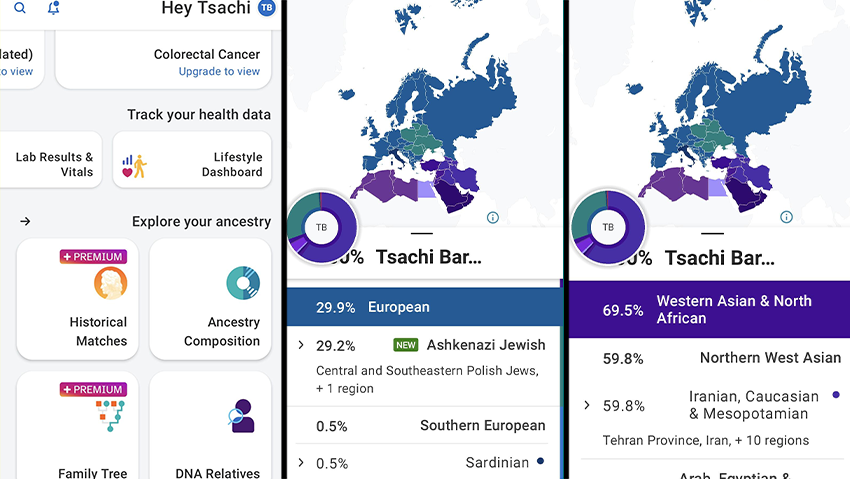The height and width of the screenshot is (479, 850).
Task: Expand the Sardinian row chevron
Action: click(300, 462)
